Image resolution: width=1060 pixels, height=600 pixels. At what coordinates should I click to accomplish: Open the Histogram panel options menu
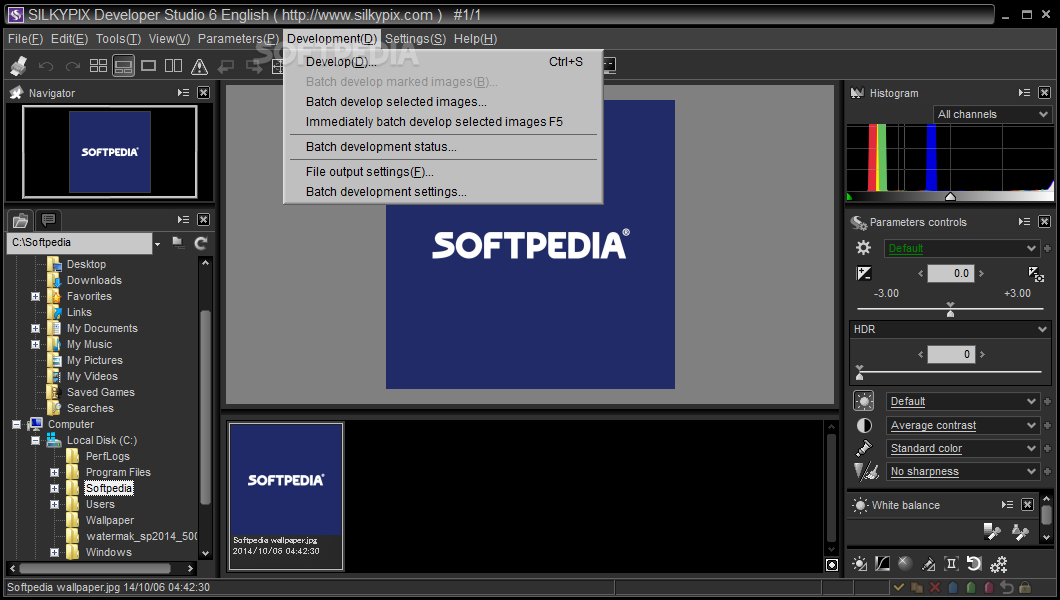(1025, 93)
